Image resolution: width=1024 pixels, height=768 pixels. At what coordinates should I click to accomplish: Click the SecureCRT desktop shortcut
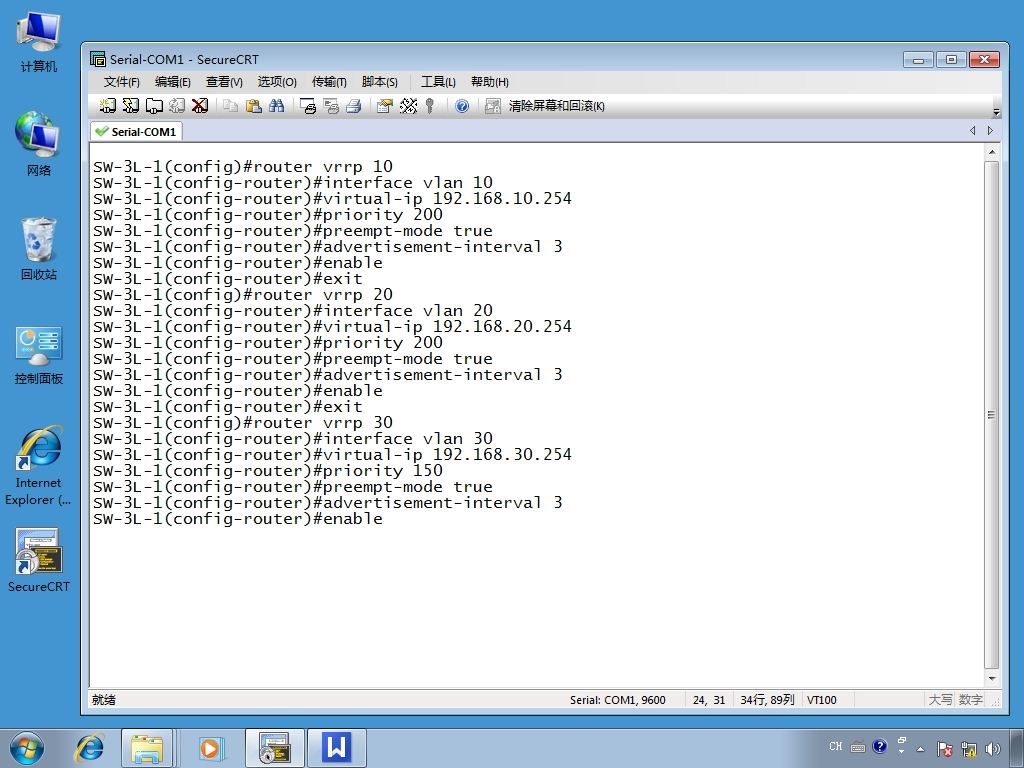39,560
